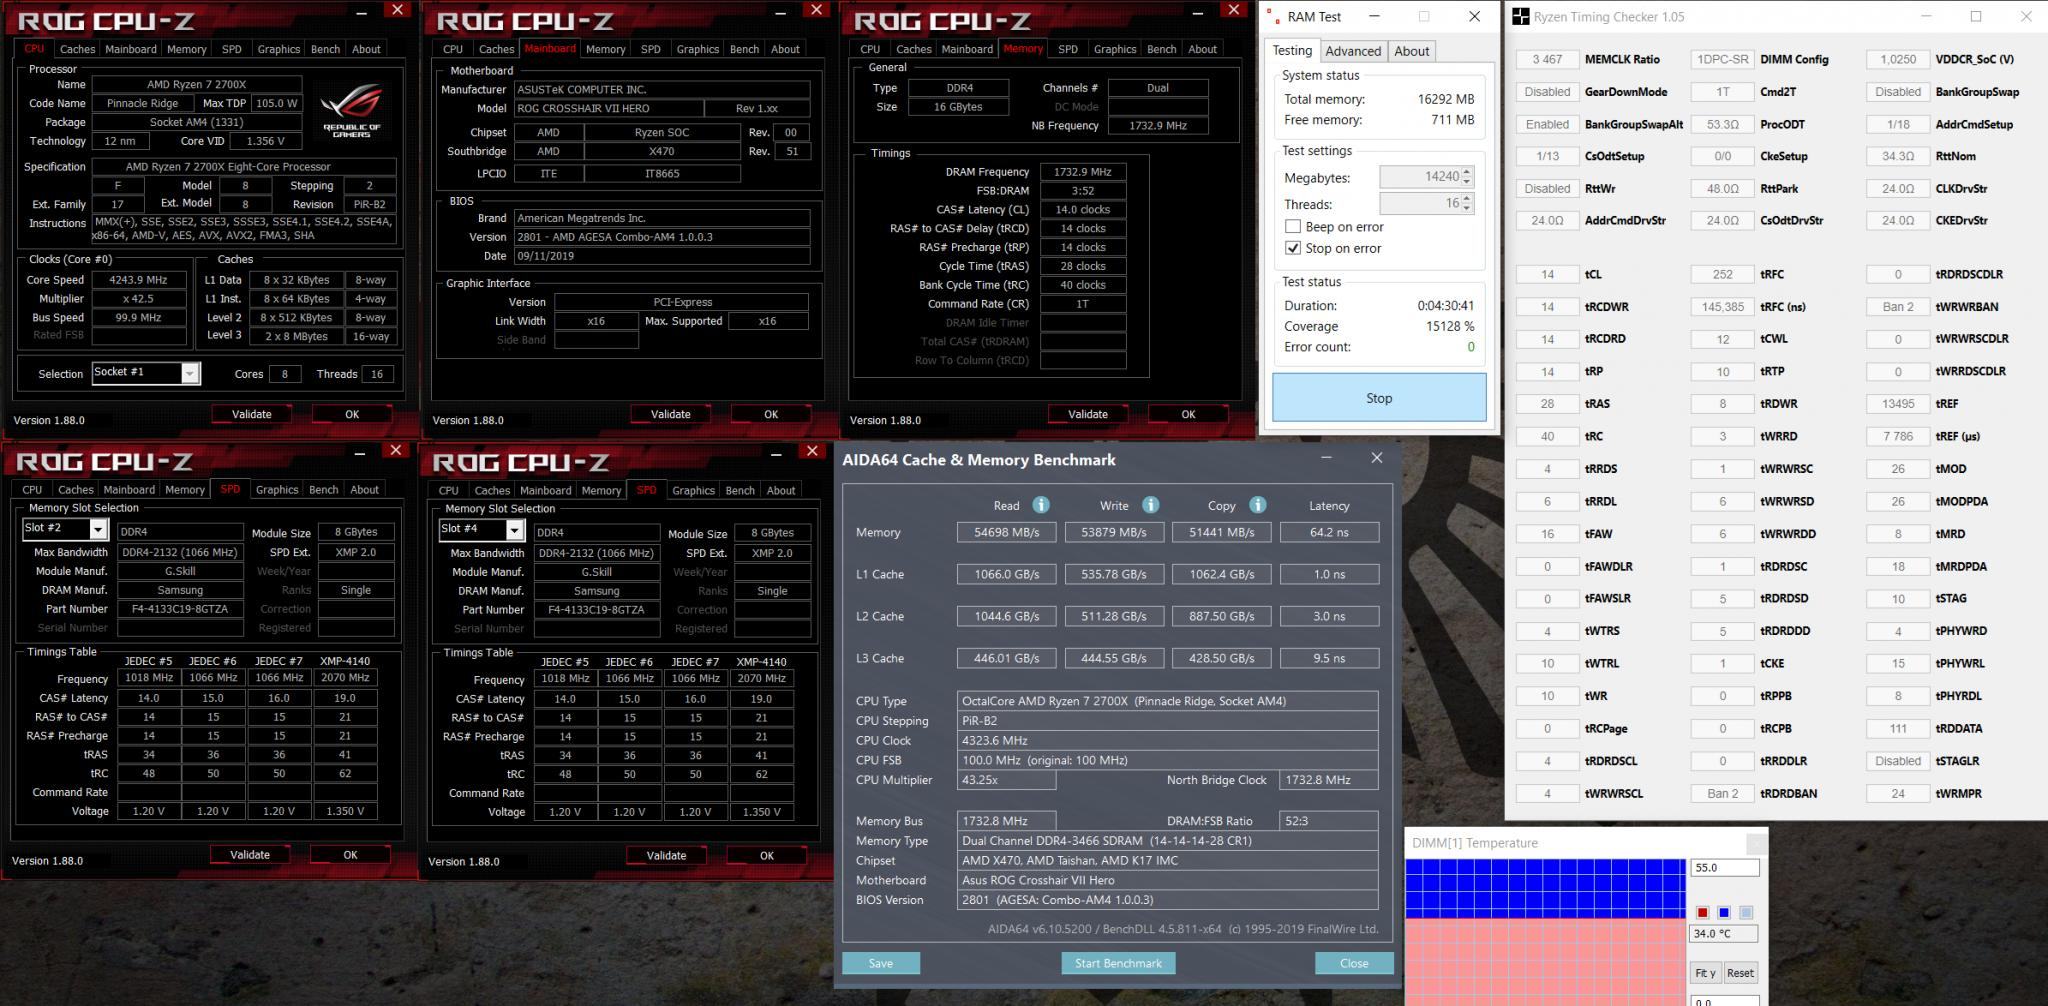Click the Stop button in RAM Test

click(x=1379, y=398)
